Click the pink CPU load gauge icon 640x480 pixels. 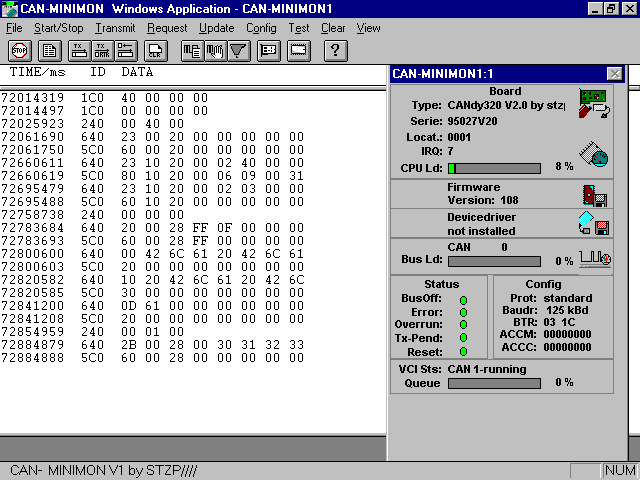pos(594,154)
